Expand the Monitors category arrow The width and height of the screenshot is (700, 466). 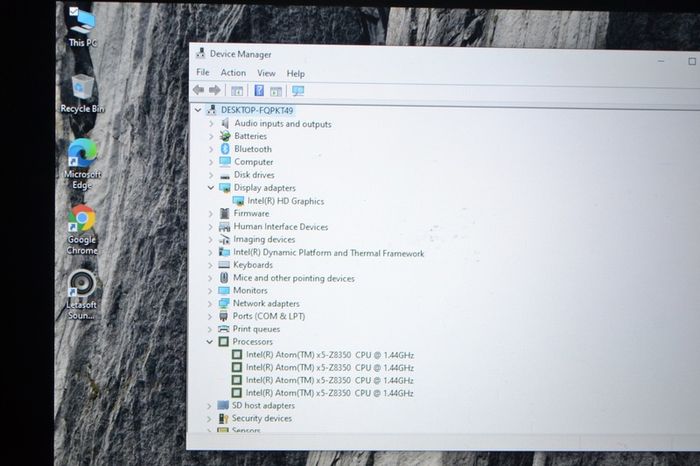click(x=210, y=291)
